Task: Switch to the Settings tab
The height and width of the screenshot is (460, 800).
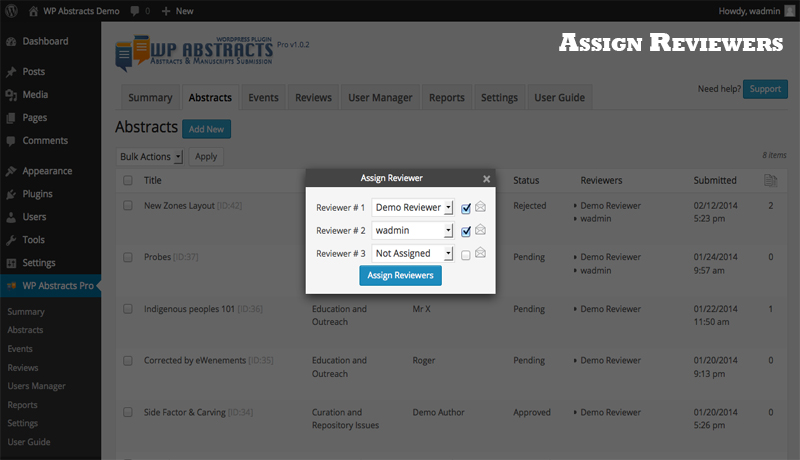Action: point(499,97)
